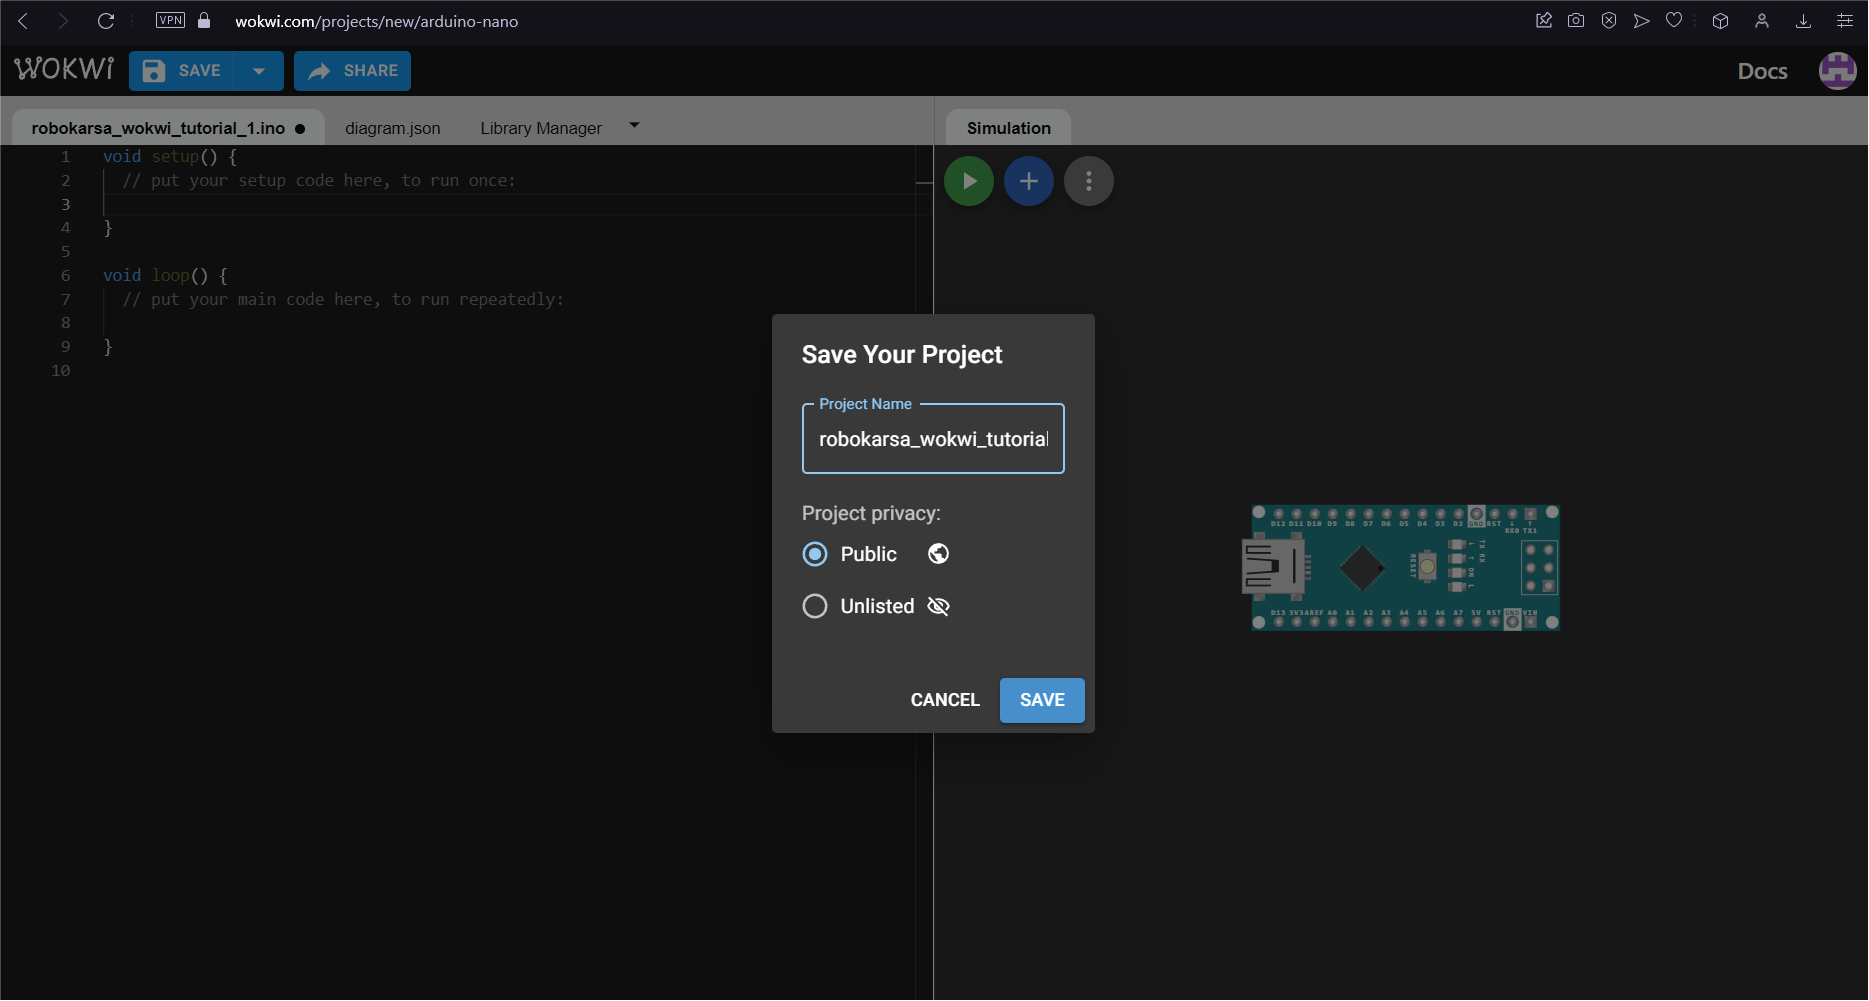1869x1001 pixels.
Task: Open the Library Manager tab
Action: (x=541, y=128)
